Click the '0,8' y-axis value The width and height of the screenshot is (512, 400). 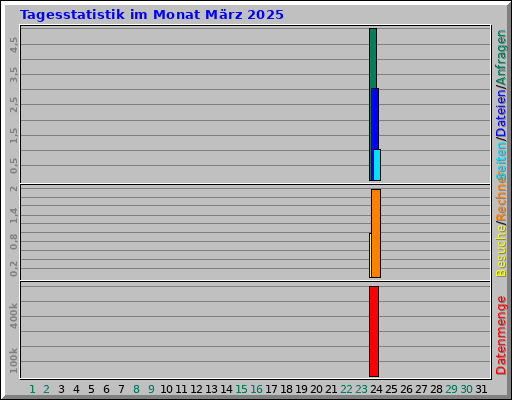[14, 242]
